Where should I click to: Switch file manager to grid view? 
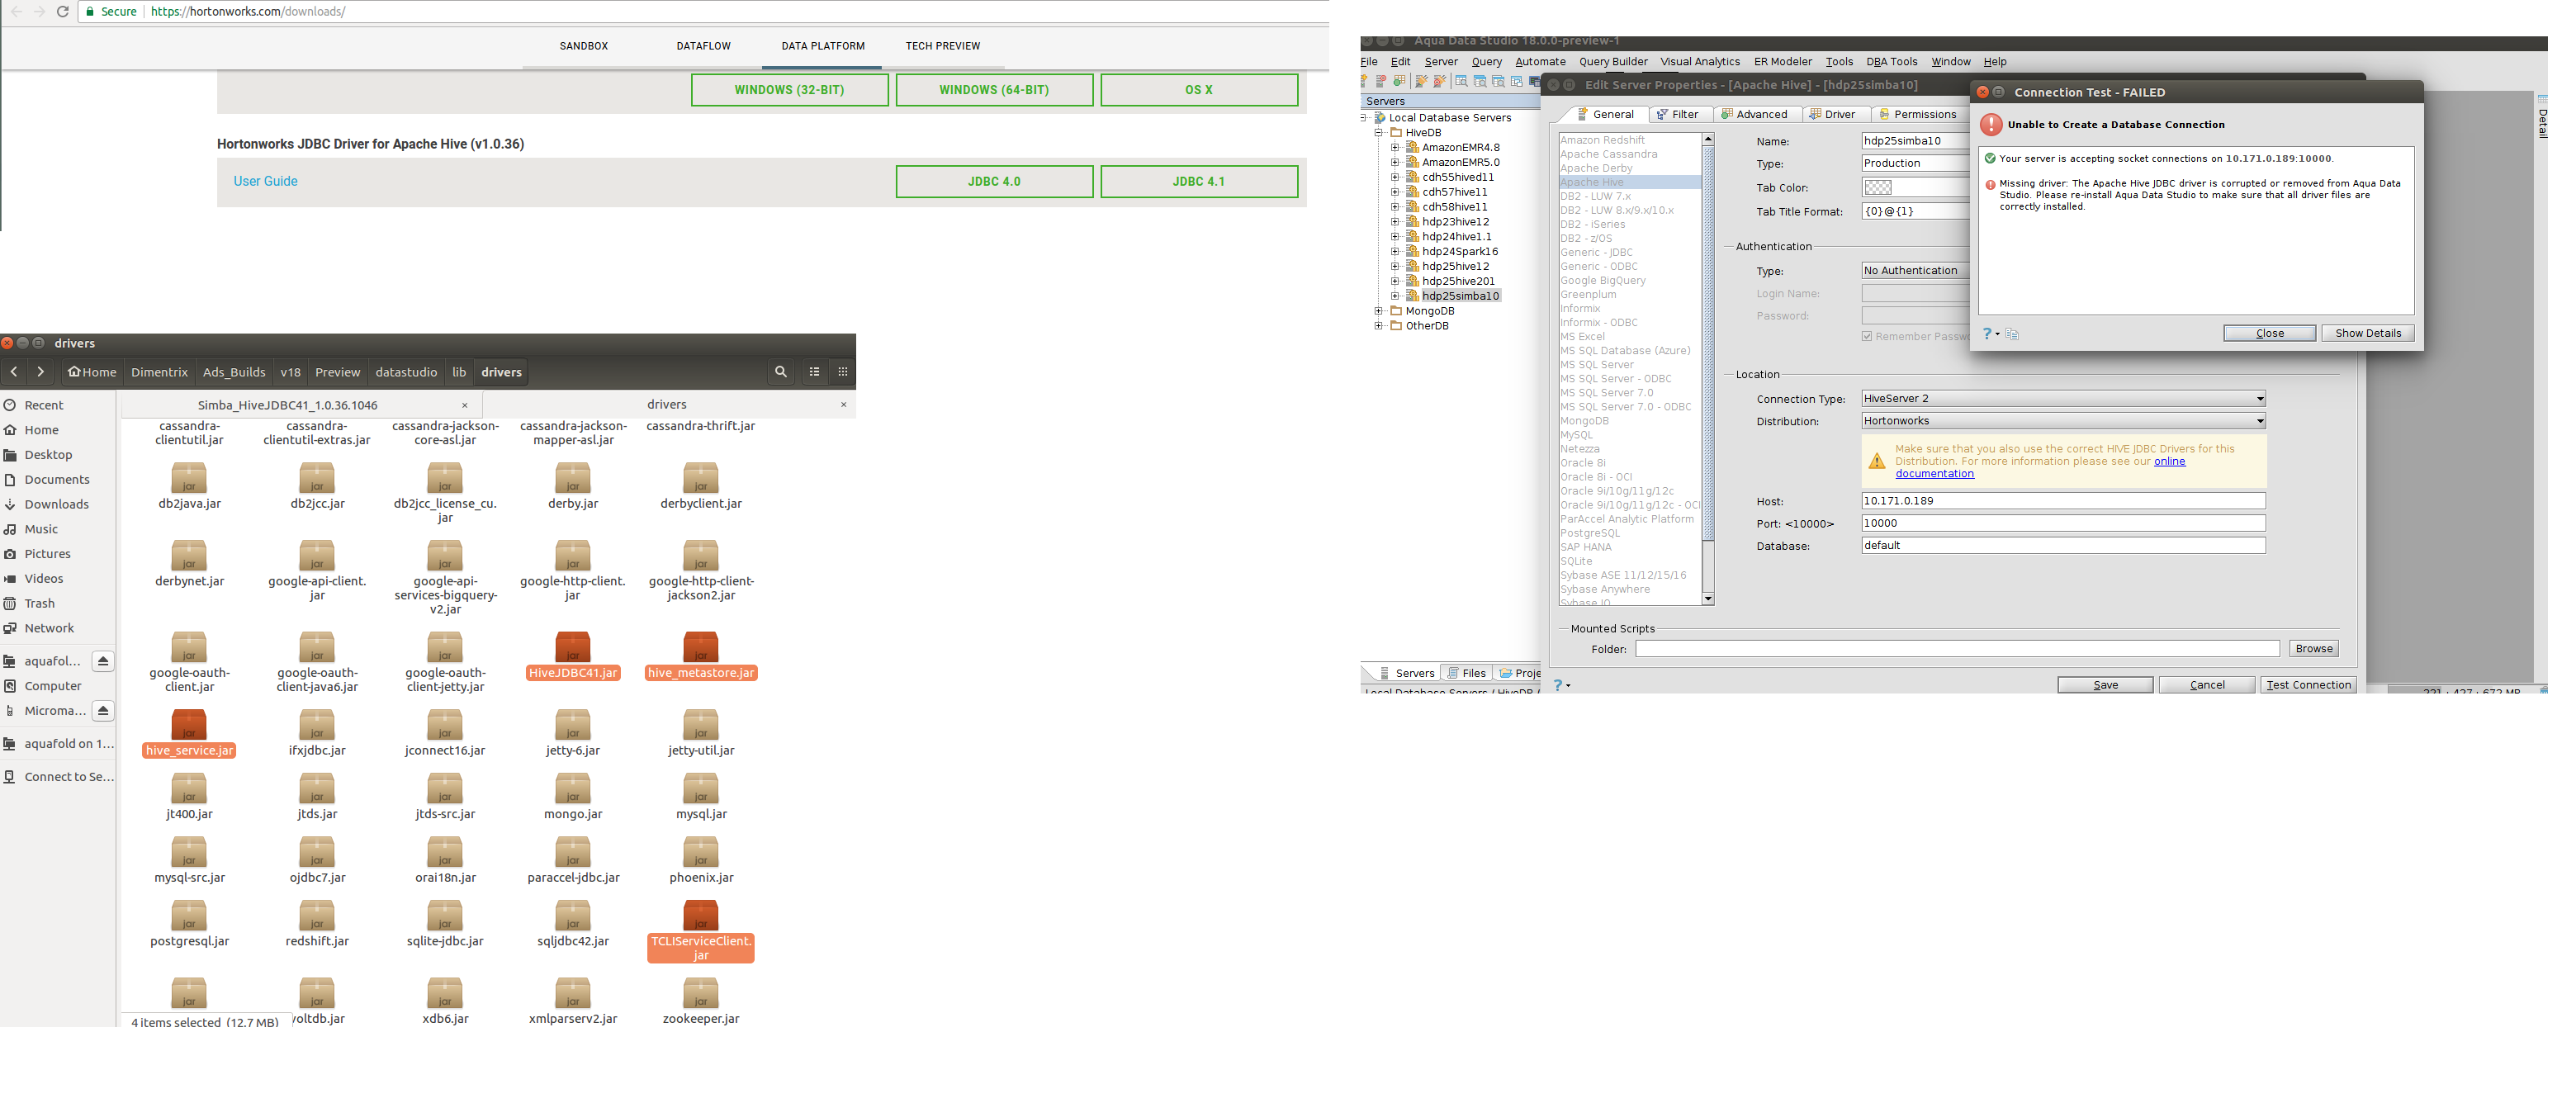(x=842, y=372)
